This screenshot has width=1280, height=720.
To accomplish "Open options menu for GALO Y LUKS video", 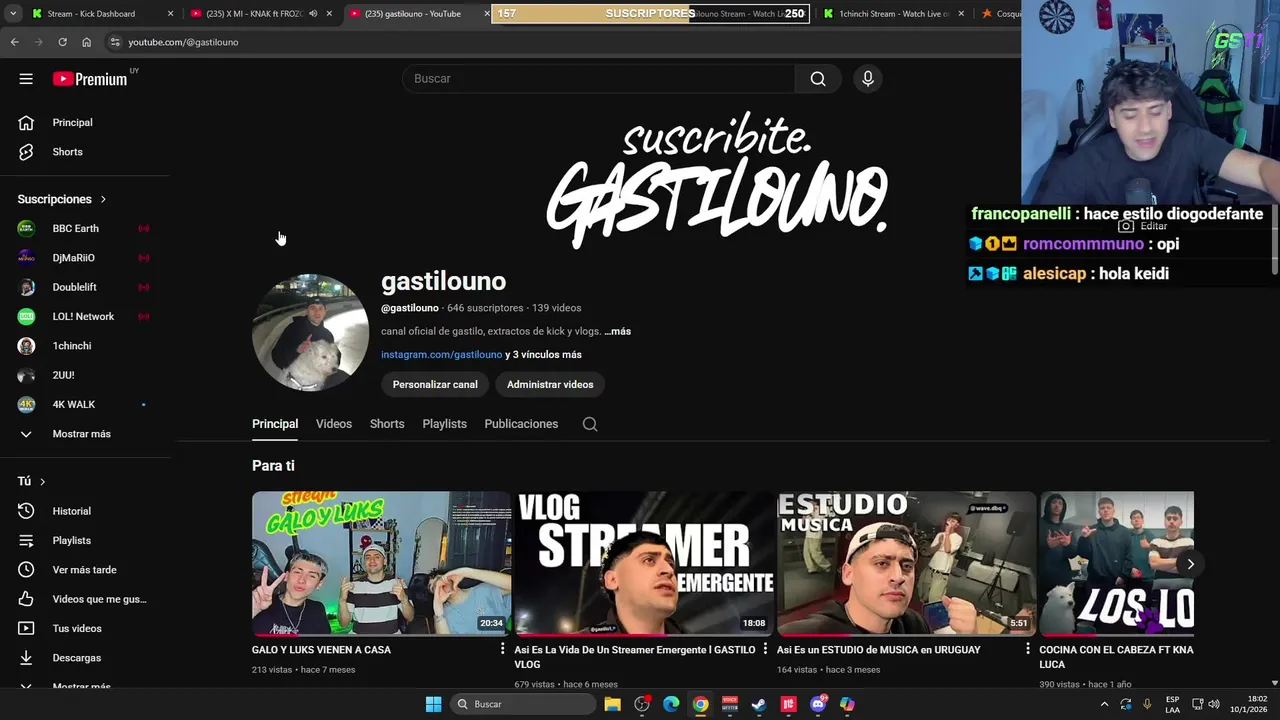I will pyautogui.click(x=503, y=650).
